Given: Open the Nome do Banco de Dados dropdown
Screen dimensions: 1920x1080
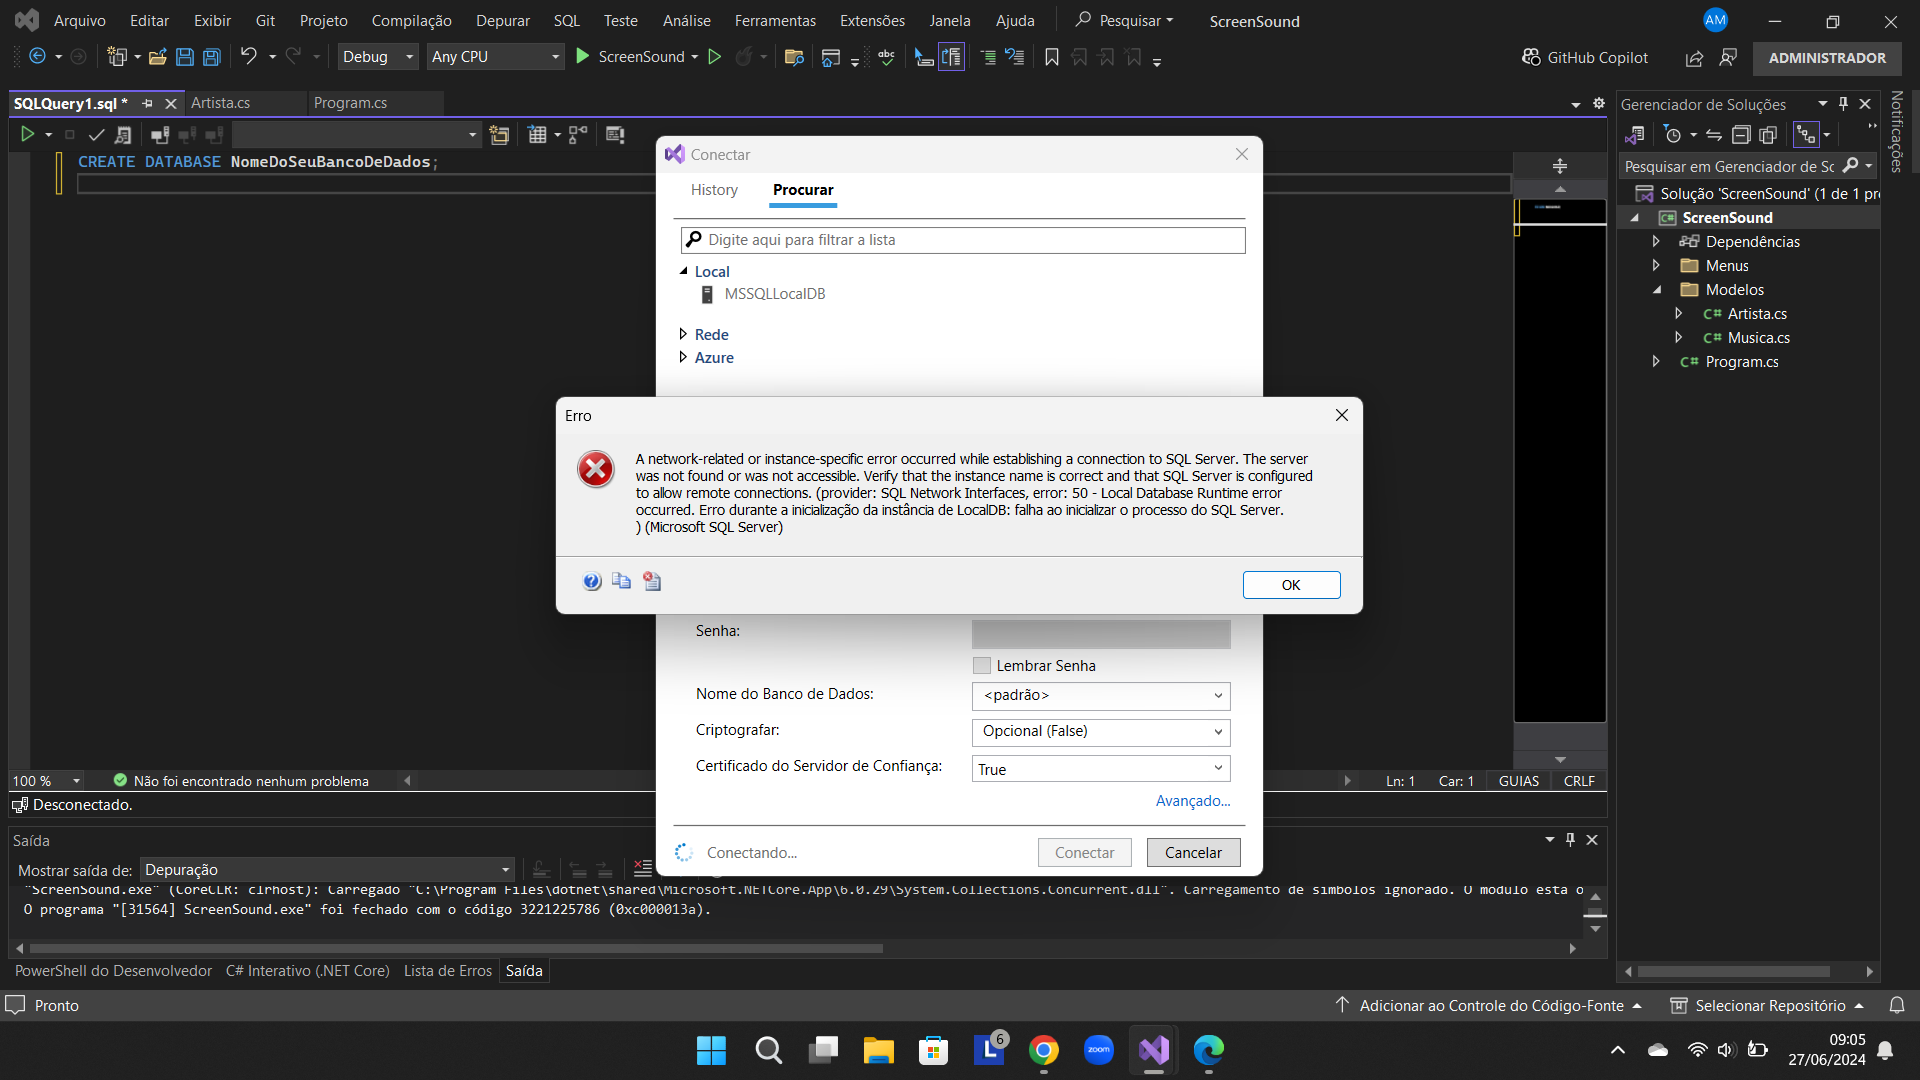Looking at the screenshot, I should point(1100,695).
